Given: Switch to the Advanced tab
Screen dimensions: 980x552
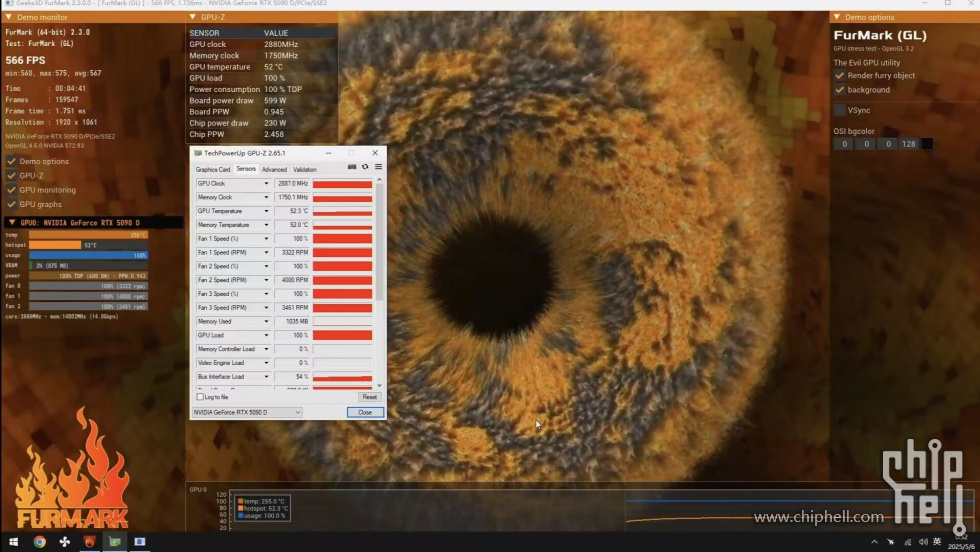Looking at the screenshot, I should point(274,169).
